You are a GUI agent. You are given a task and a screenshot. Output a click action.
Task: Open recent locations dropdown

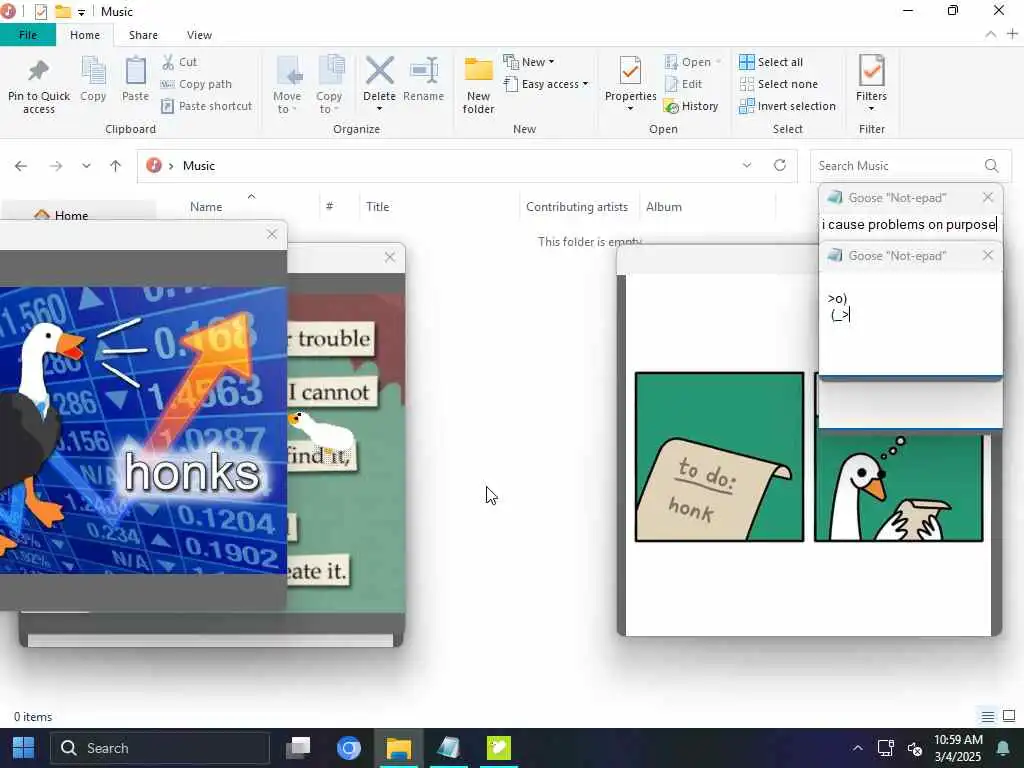pos(86,166)
